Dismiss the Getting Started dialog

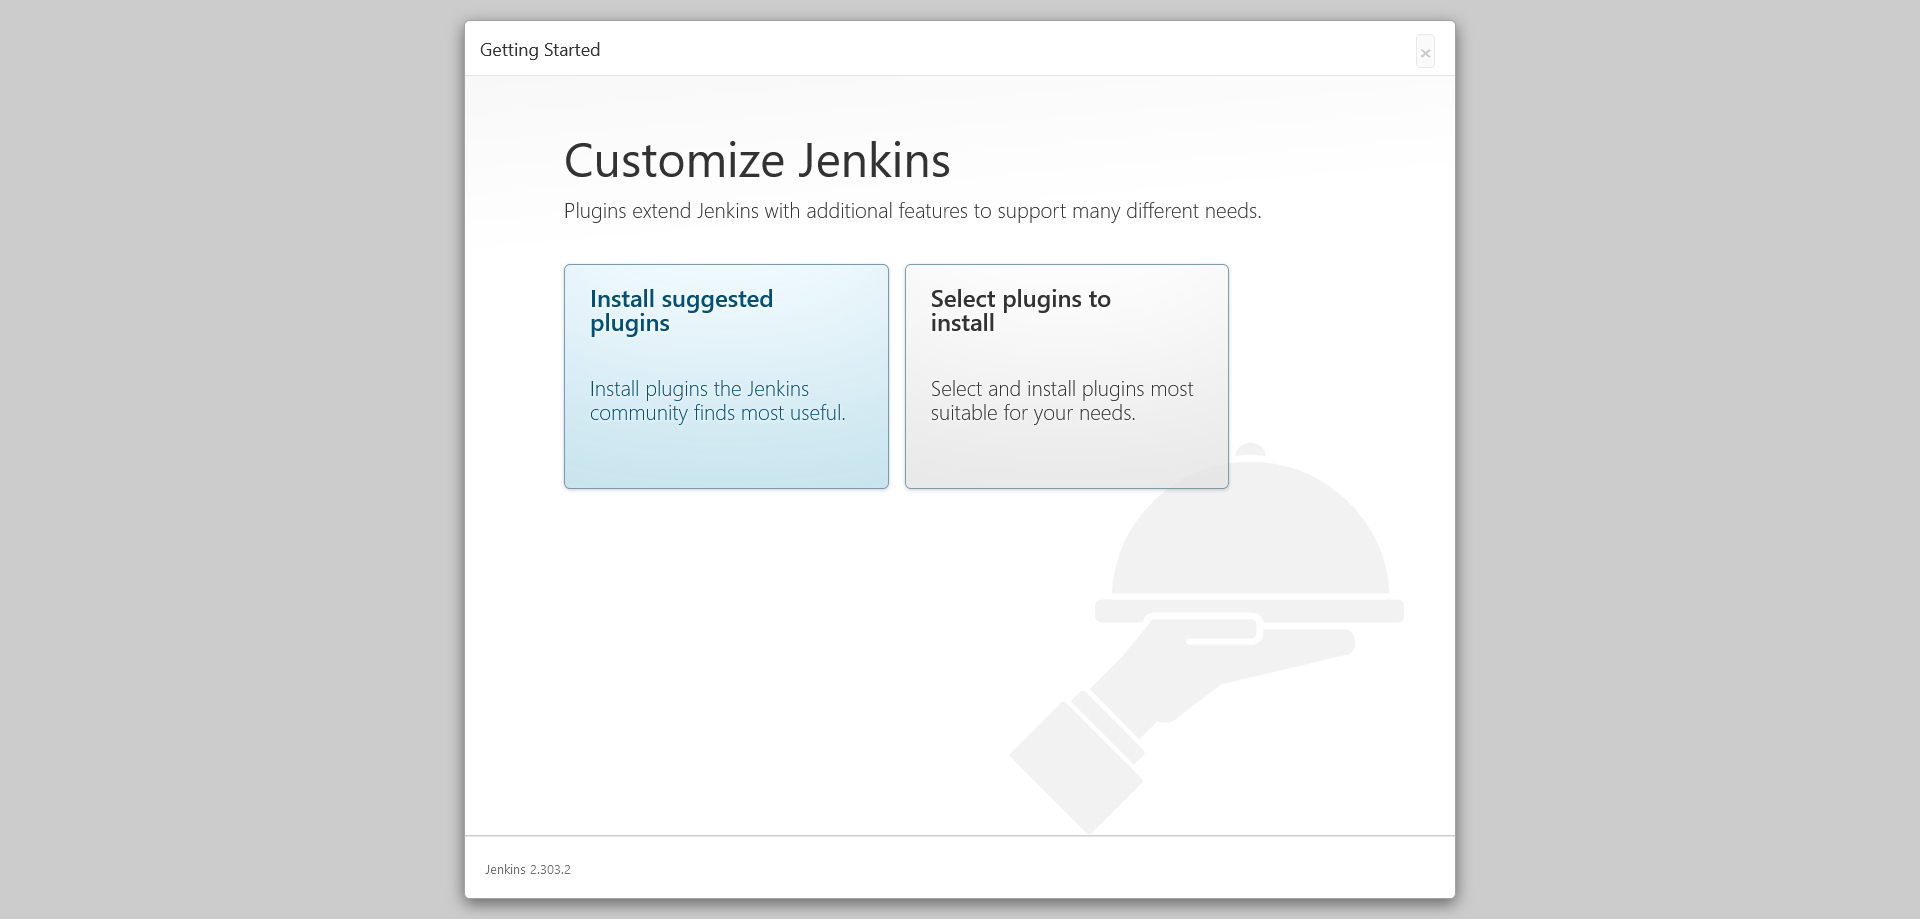click(1425, 51)
